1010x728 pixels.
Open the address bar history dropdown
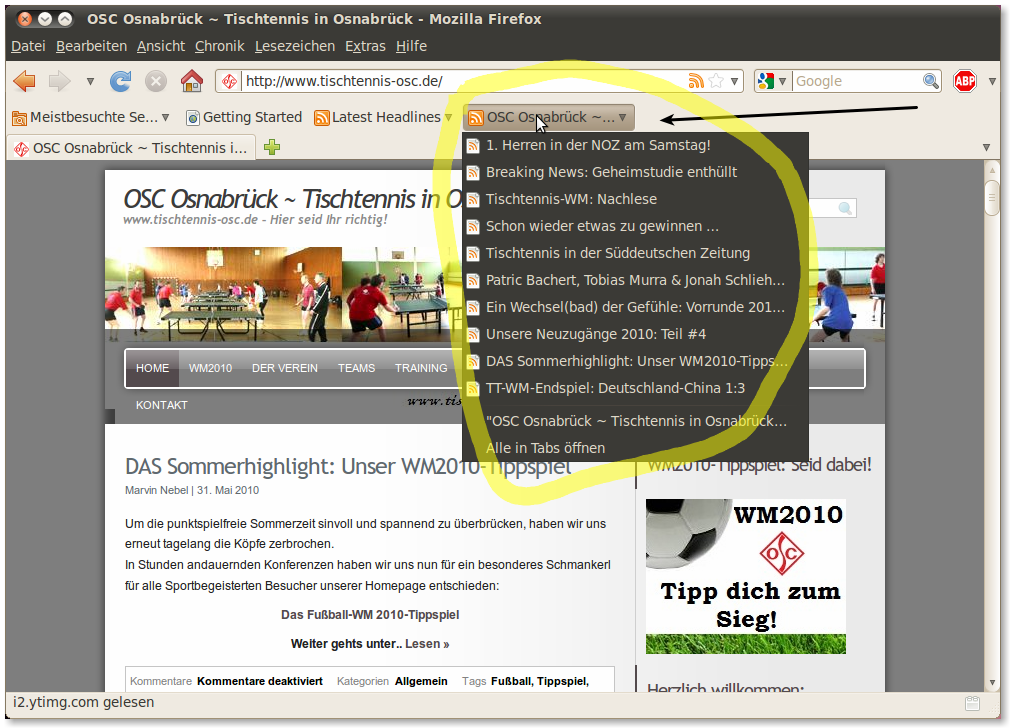point(734,82)
